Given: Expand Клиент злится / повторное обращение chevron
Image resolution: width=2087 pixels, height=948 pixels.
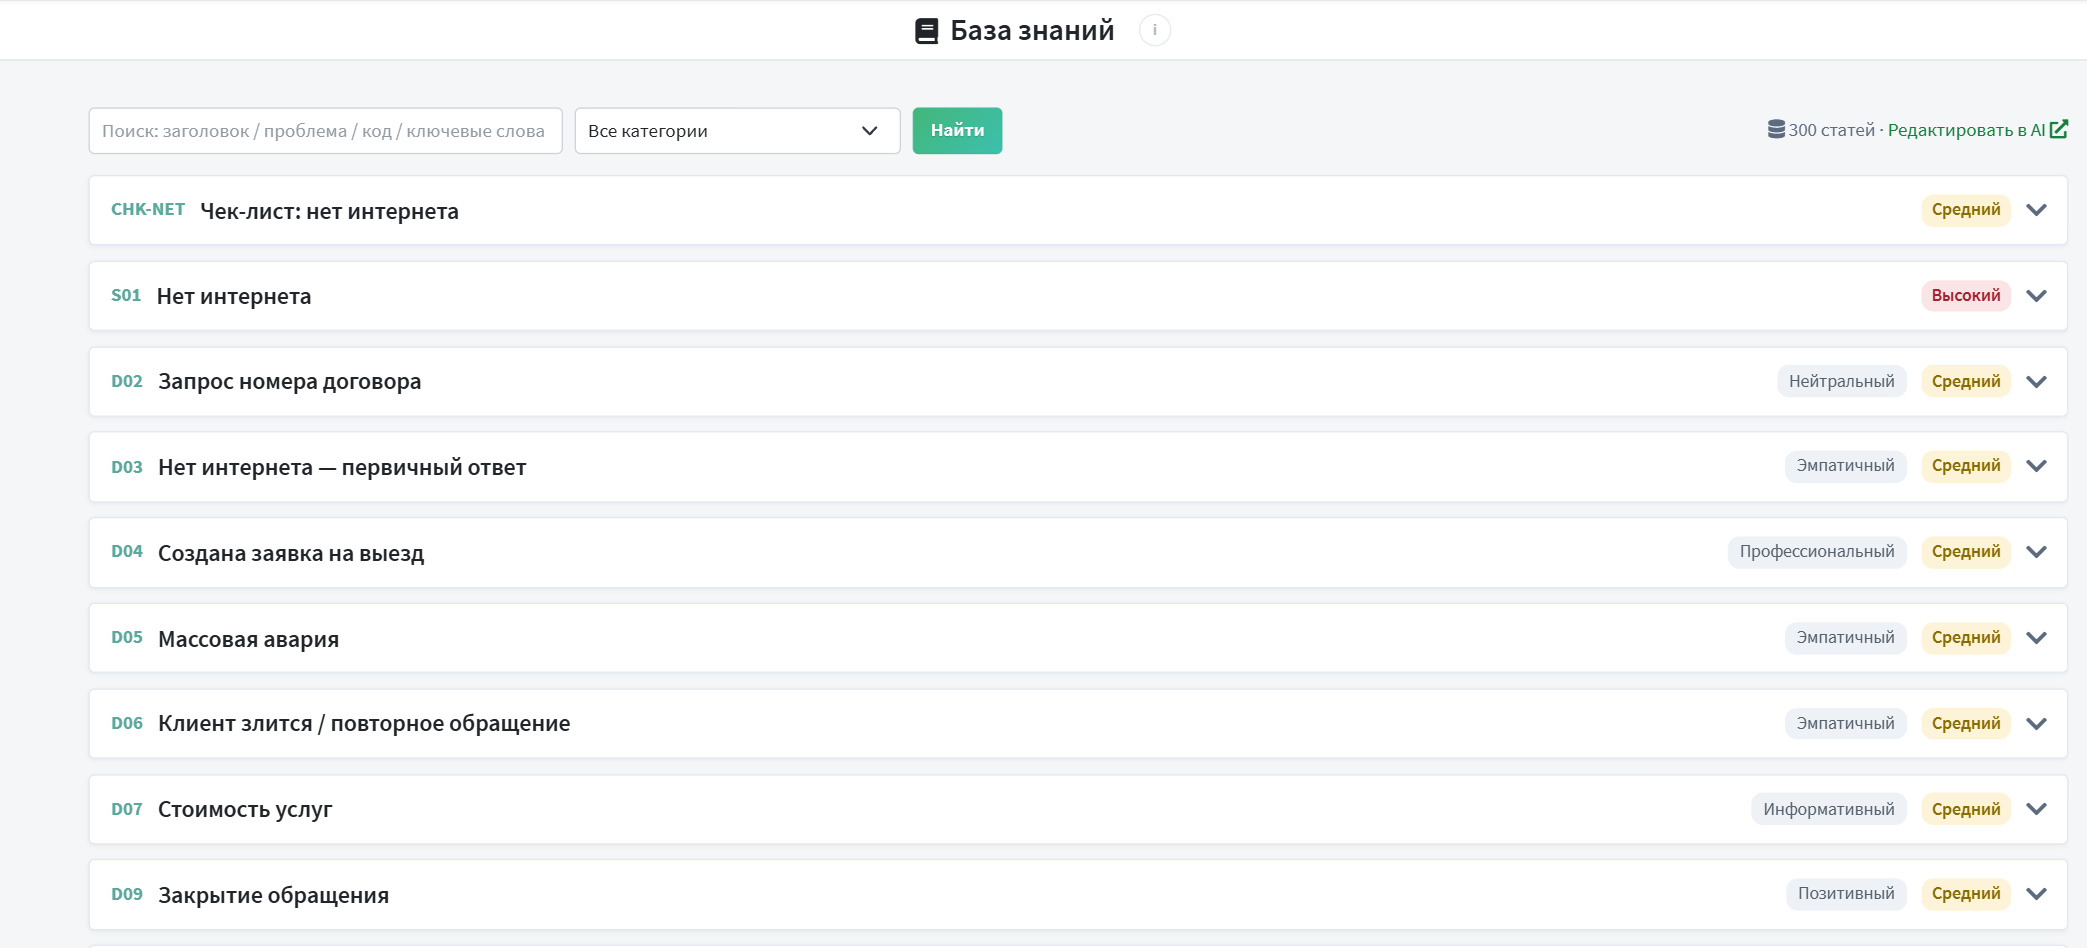Looking at the screenshot, I should coord(2036,724).
